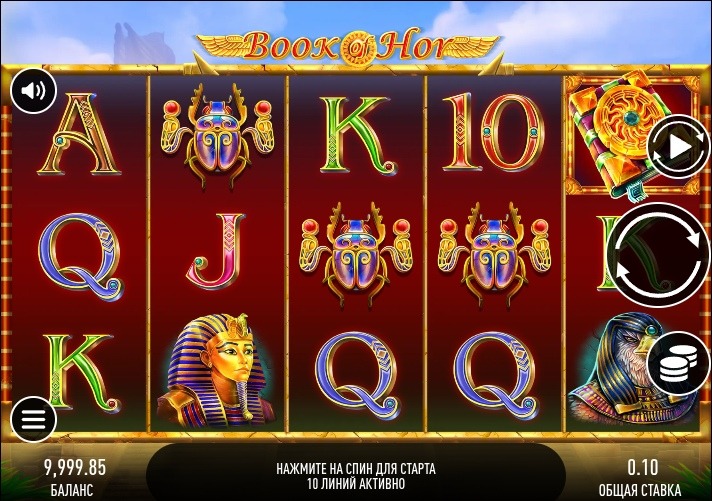Mute the game sound
Image resolution: width=712 pixels, height=501 pixels.
33,91
